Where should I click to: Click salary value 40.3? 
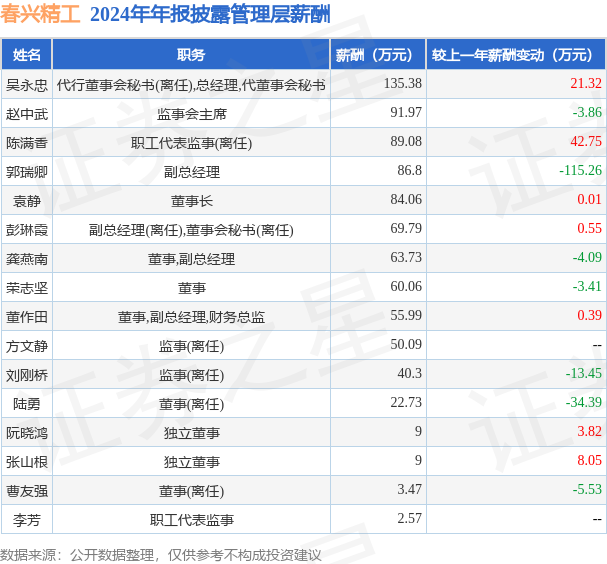[x=409, y=374]
